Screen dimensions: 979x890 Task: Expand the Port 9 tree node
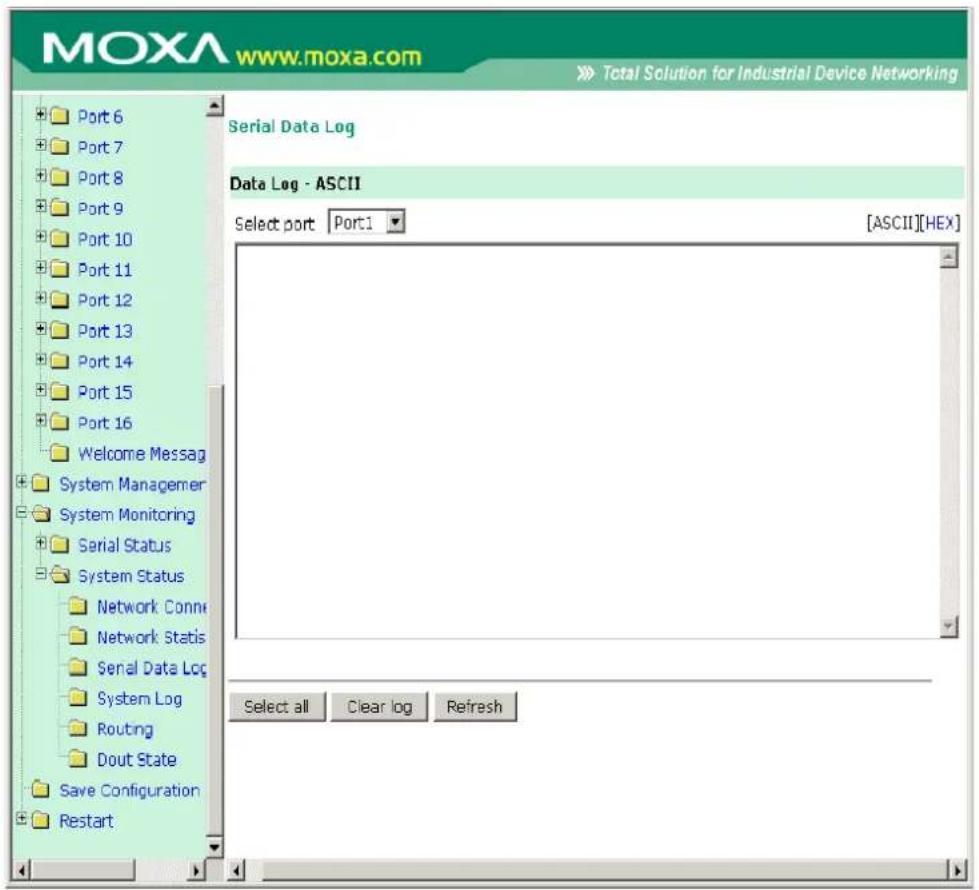tap(41, 206)
